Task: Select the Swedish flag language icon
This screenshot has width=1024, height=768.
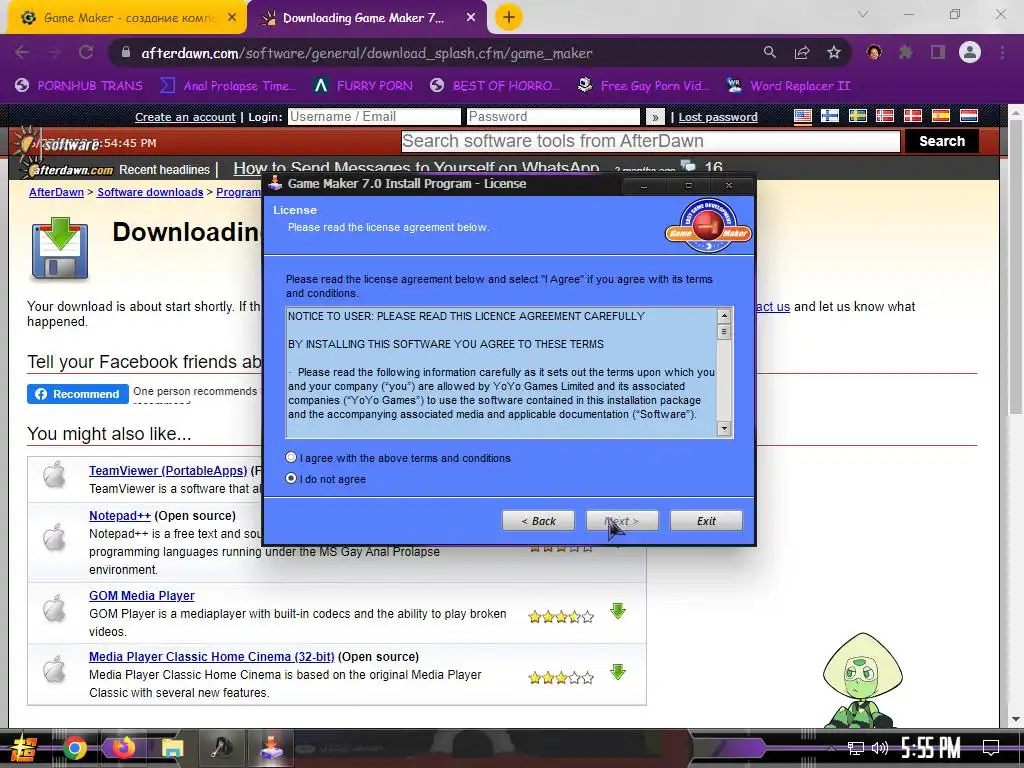Action: [857, 116]
